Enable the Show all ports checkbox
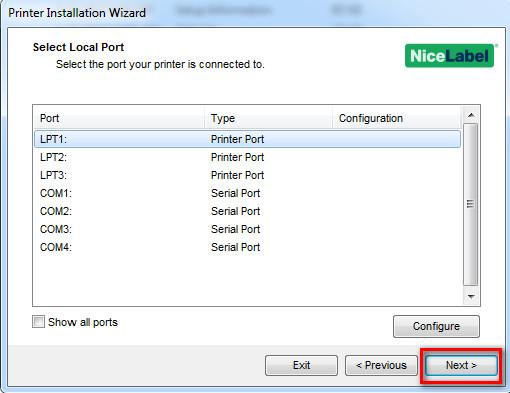Viewport: 510px width, 393px height. (x=38, y=322)
